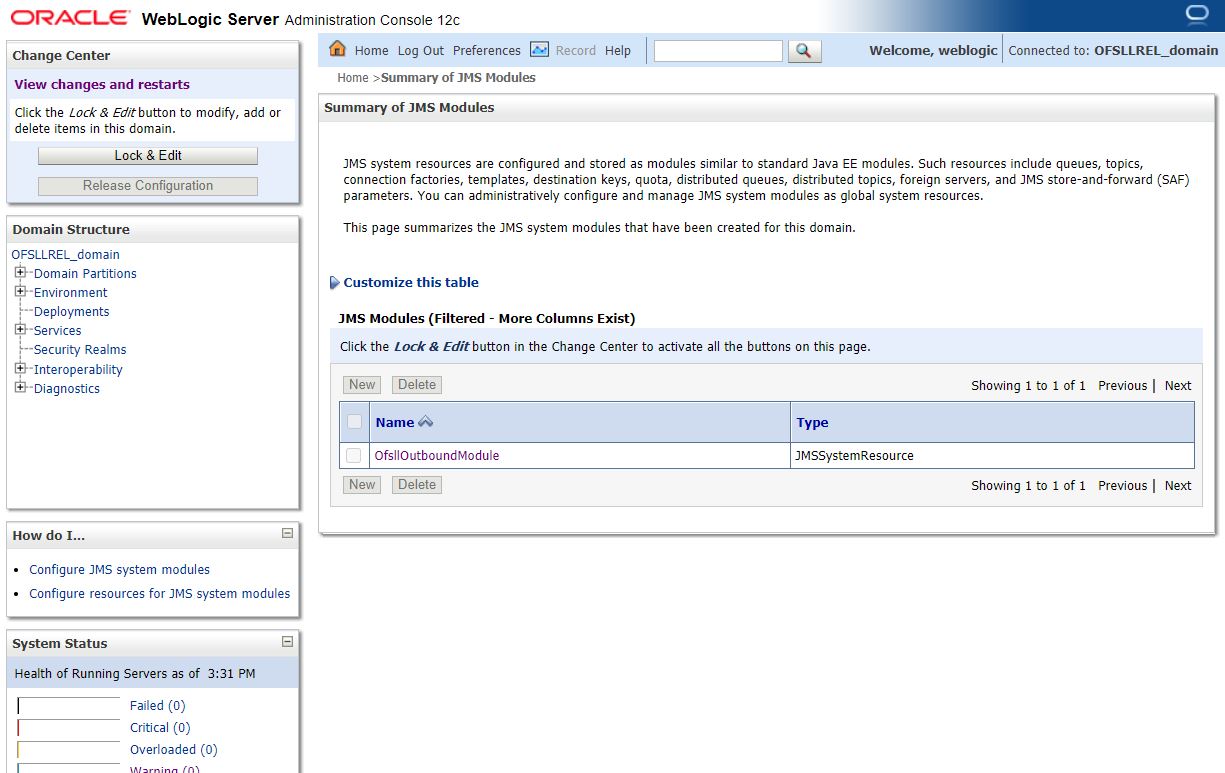Screen dimensions: 1225x773
Task: Click the bottom Next pagination link
Action: 1178,486
